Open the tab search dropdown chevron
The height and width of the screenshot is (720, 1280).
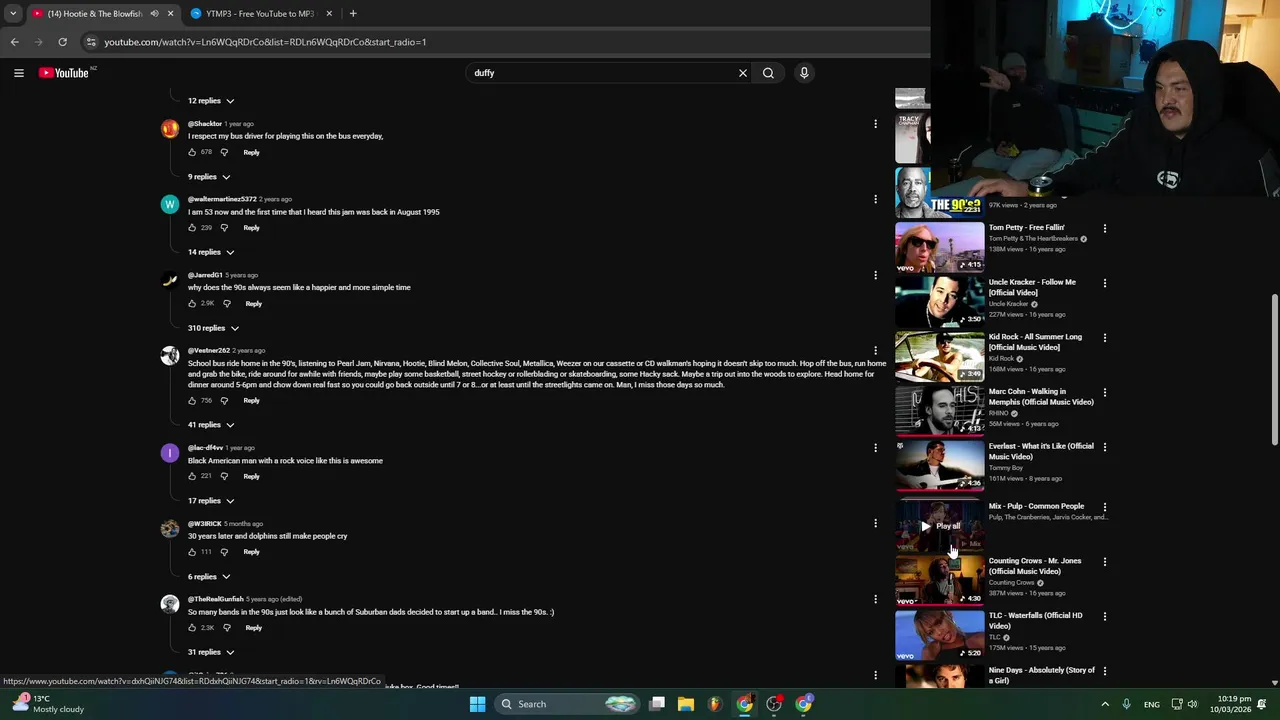point(13,14)
